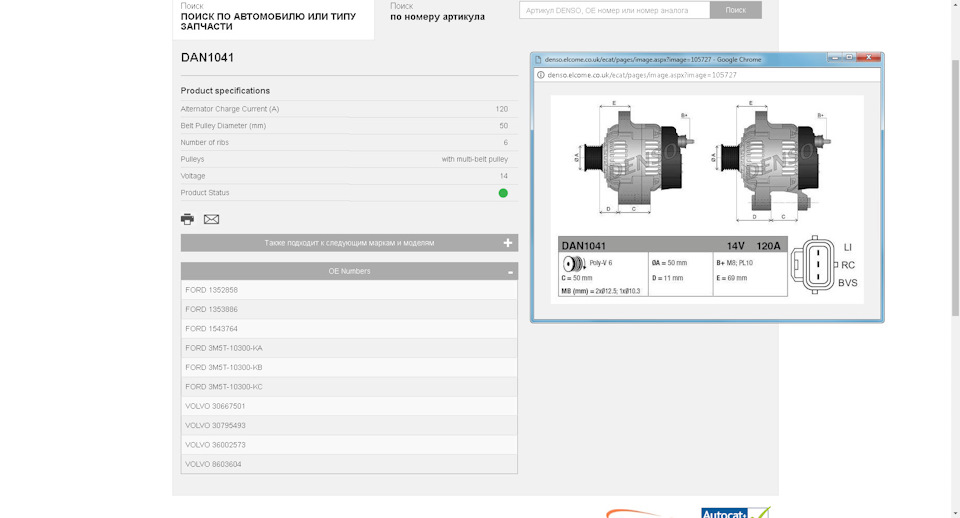Click the Product specifications heading

tap(225, 91)
